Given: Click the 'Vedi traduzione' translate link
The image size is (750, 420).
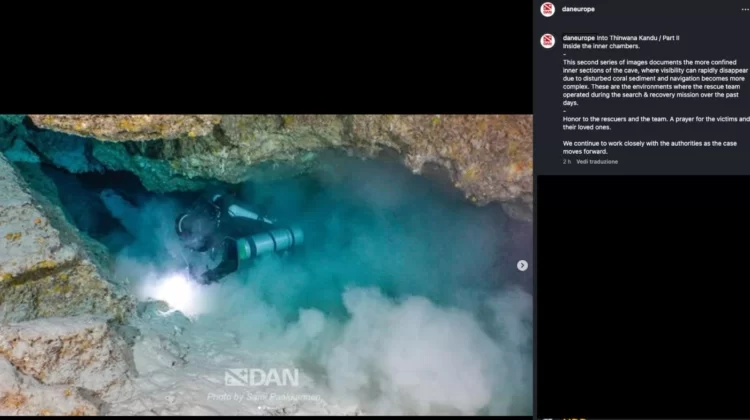Looking at the screenshot, I should 597,162.
